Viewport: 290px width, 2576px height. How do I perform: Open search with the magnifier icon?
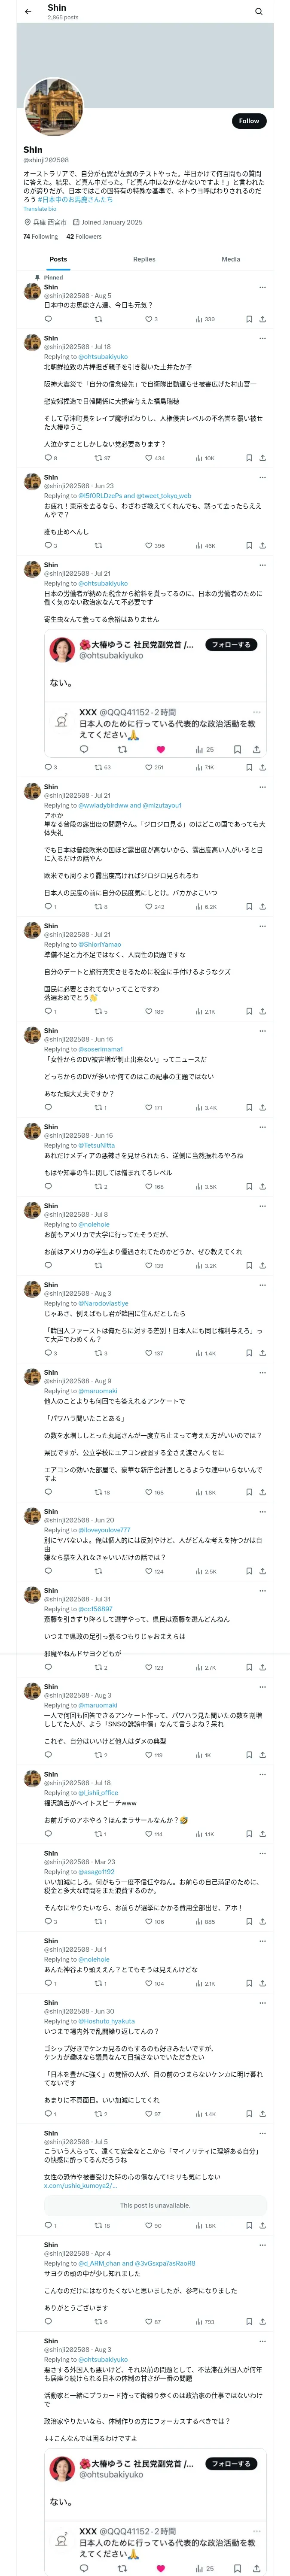(x=258, y=12)
